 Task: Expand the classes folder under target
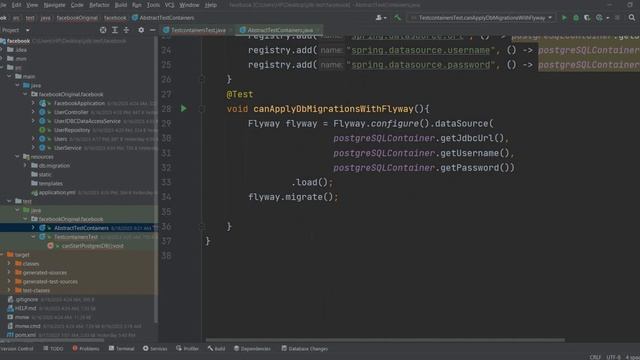pyautogui.click(x=9, y=264)
